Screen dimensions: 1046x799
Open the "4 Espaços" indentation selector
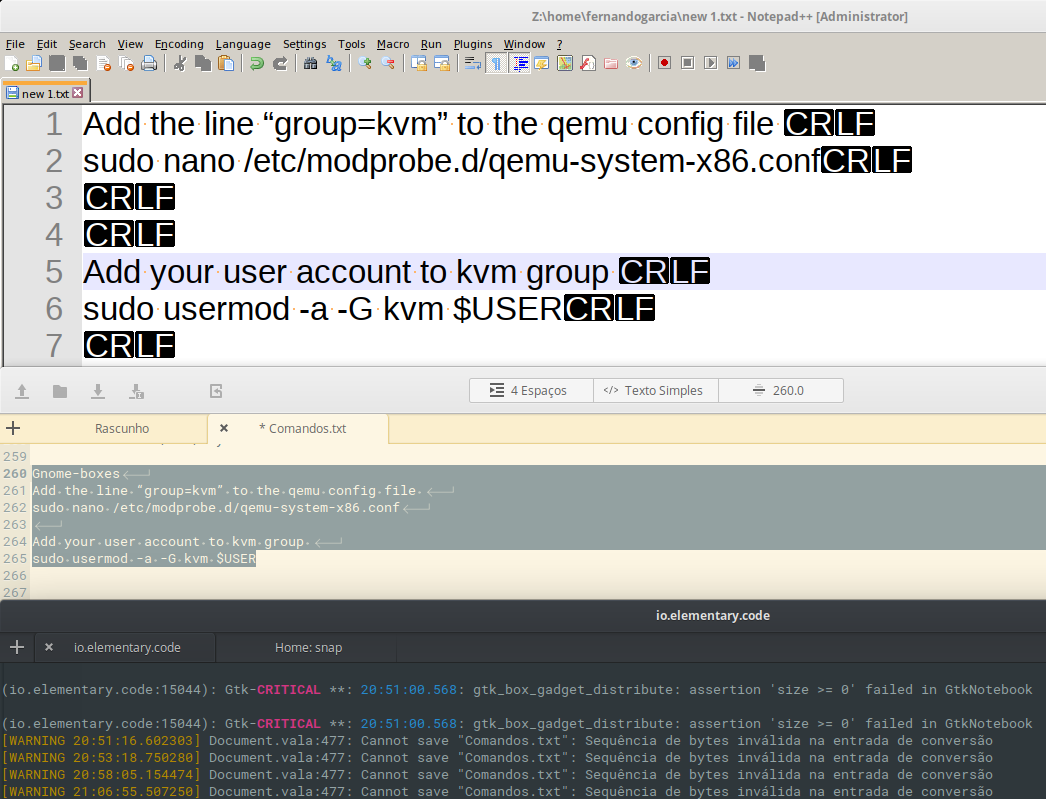click(531, 391)
